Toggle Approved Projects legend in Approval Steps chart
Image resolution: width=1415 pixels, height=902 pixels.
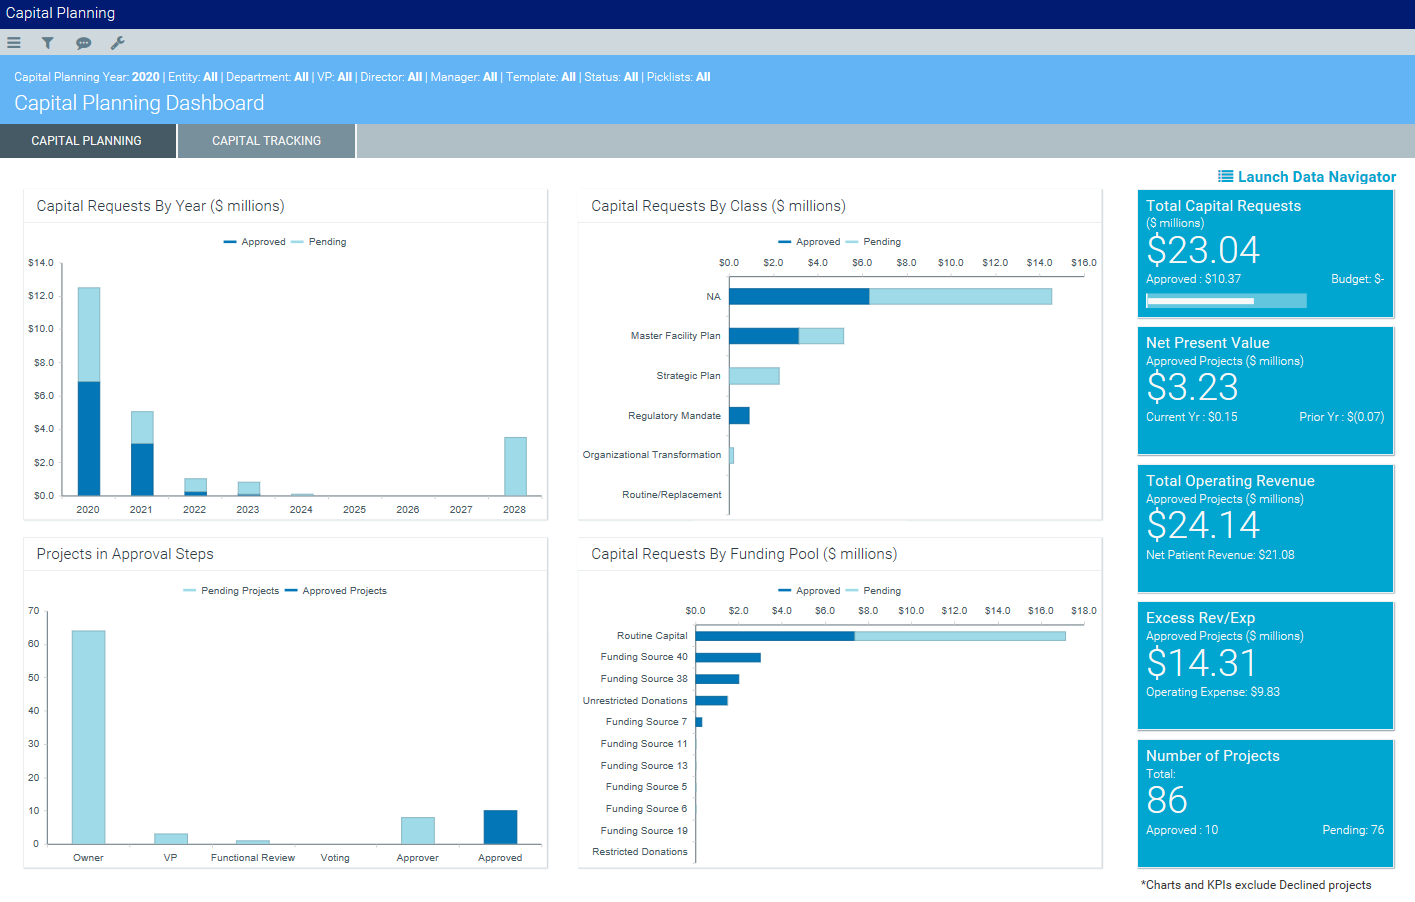click(336, 591)
